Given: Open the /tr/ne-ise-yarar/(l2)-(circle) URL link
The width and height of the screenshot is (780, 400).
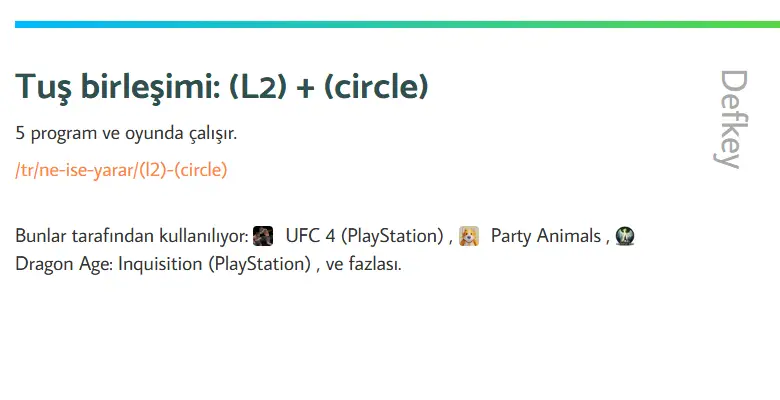Looking at the screenshot, I should 121,170.
